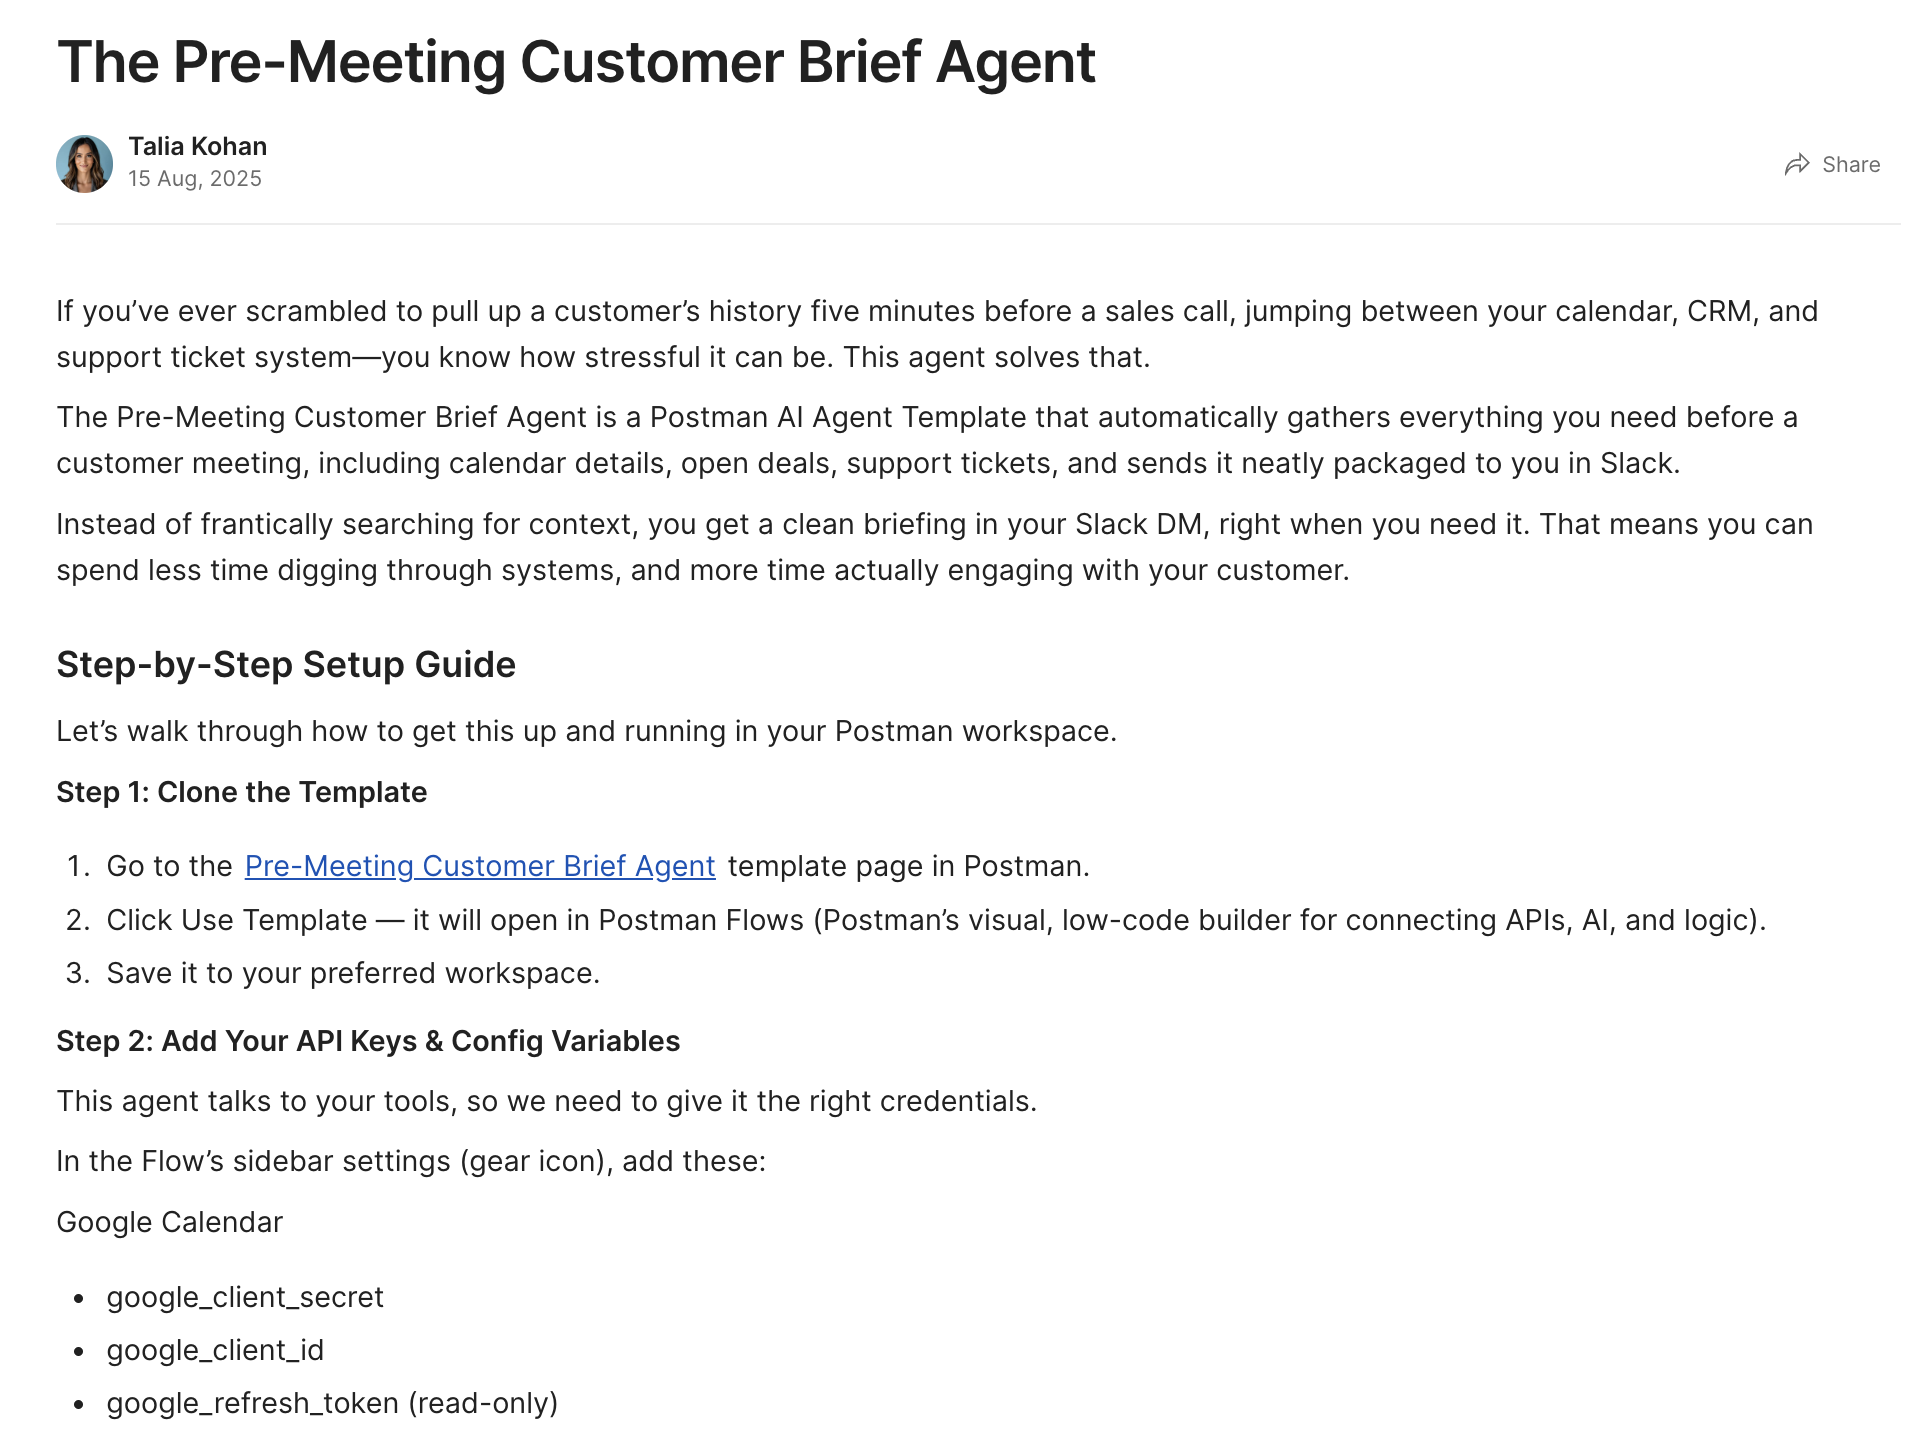Click the main article title heading

pos(576,62)
